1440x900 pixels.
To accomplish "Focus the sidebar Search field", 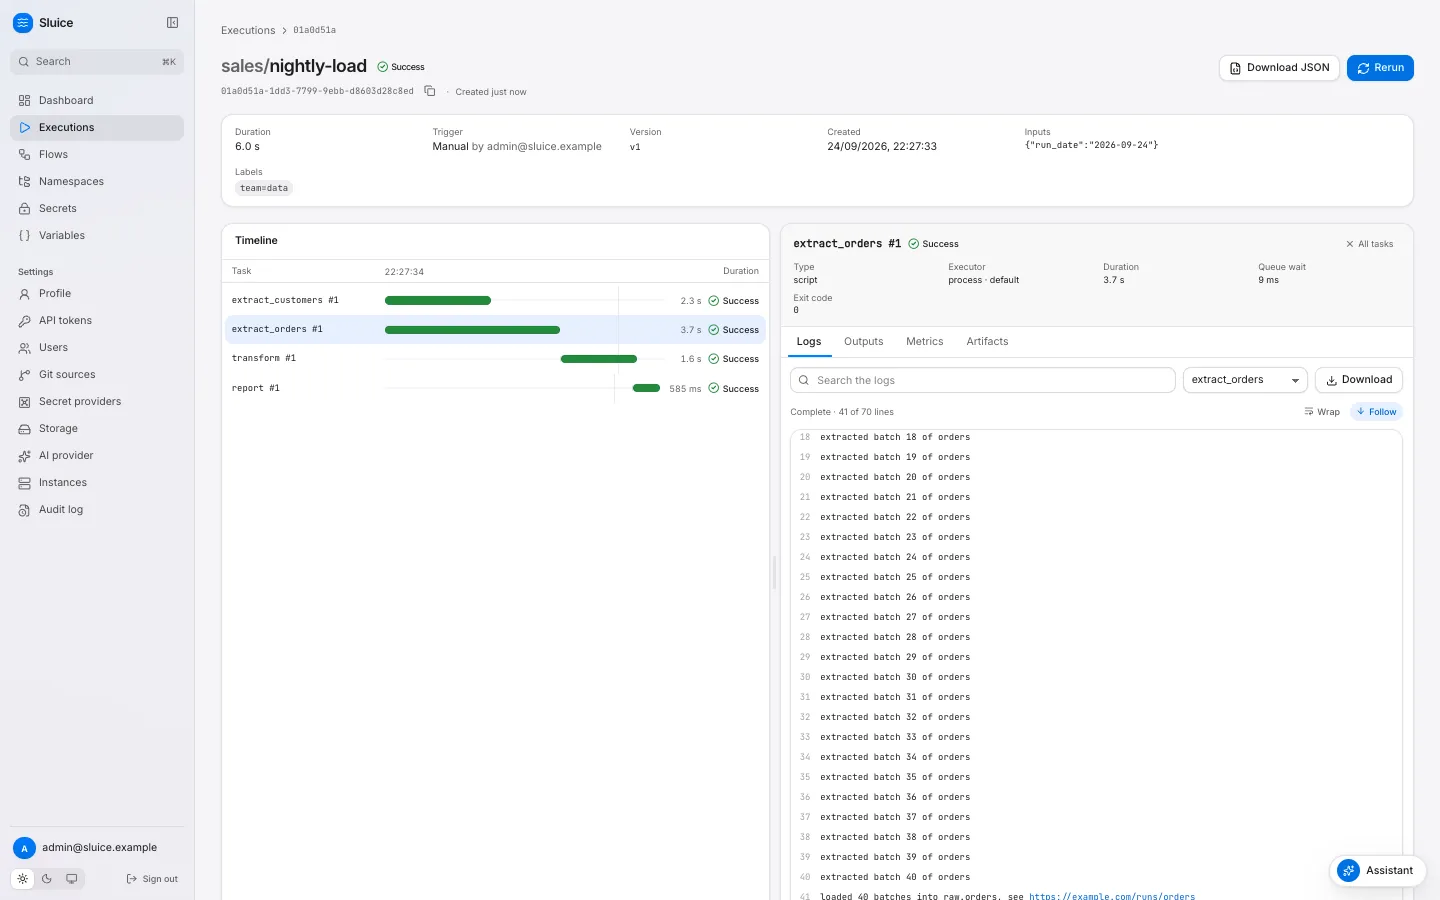I will [x=97, y=61].
